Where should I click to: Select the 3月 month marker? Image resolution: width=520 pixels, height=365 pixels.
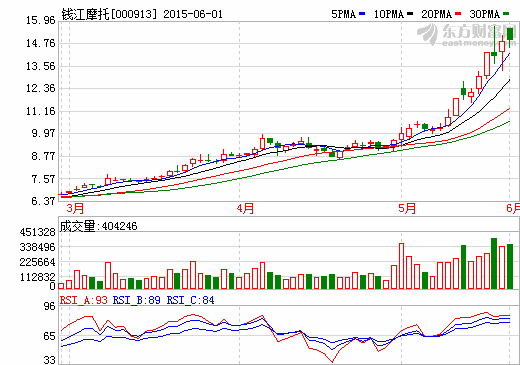point(75,208)
